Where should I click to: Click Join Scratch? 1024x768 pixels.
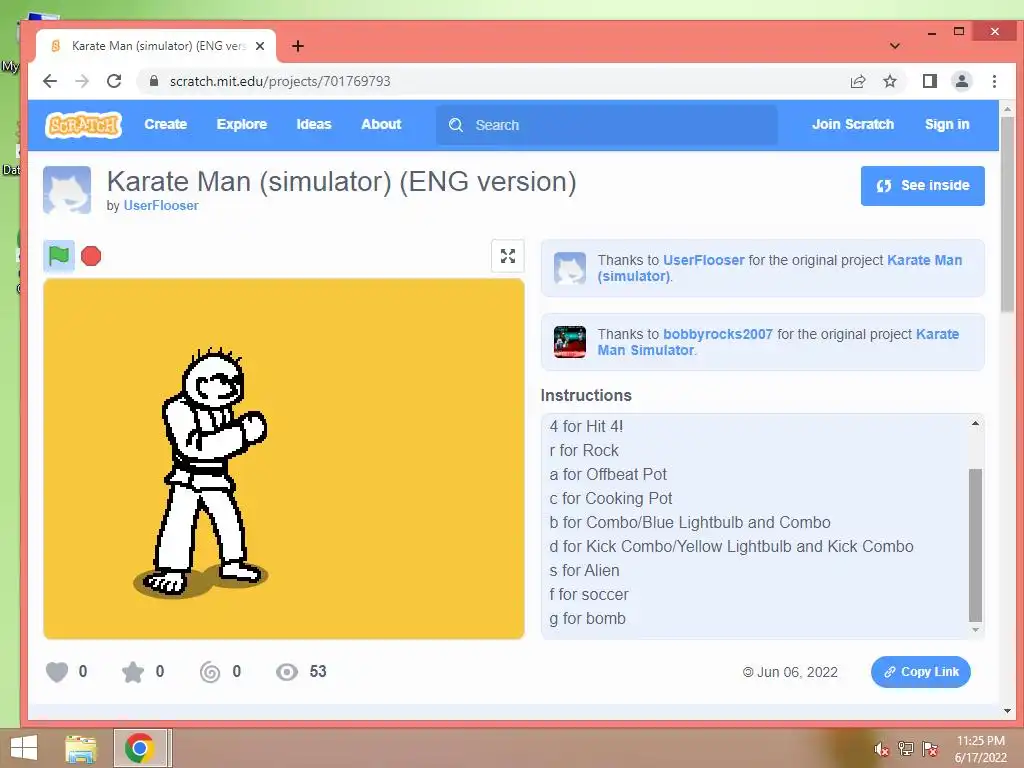[x=852, y=124]
